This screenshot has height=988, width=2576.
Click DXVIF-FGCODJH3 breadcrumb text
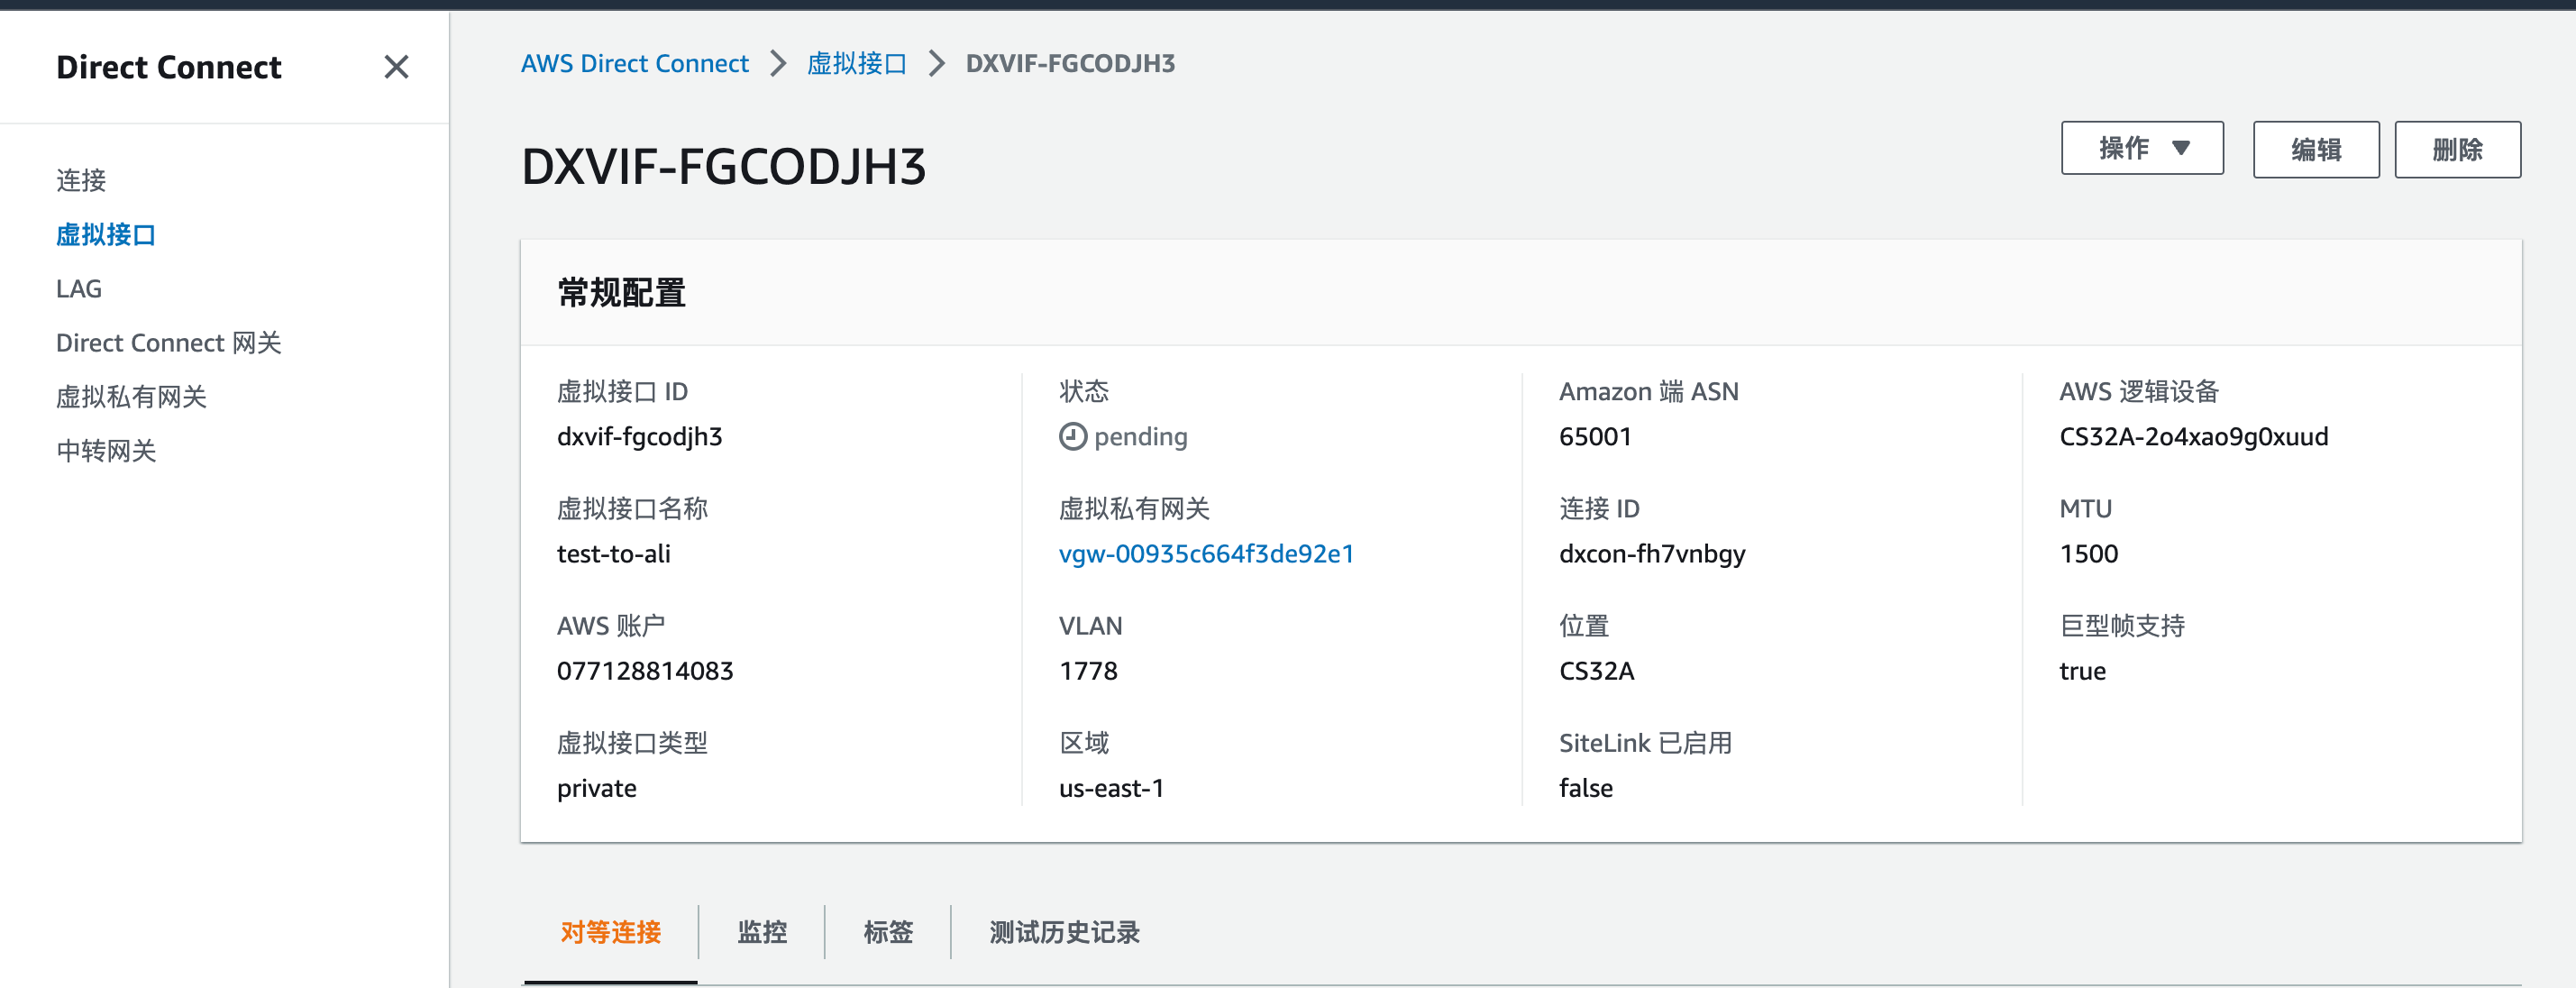tap(1070, 63)
